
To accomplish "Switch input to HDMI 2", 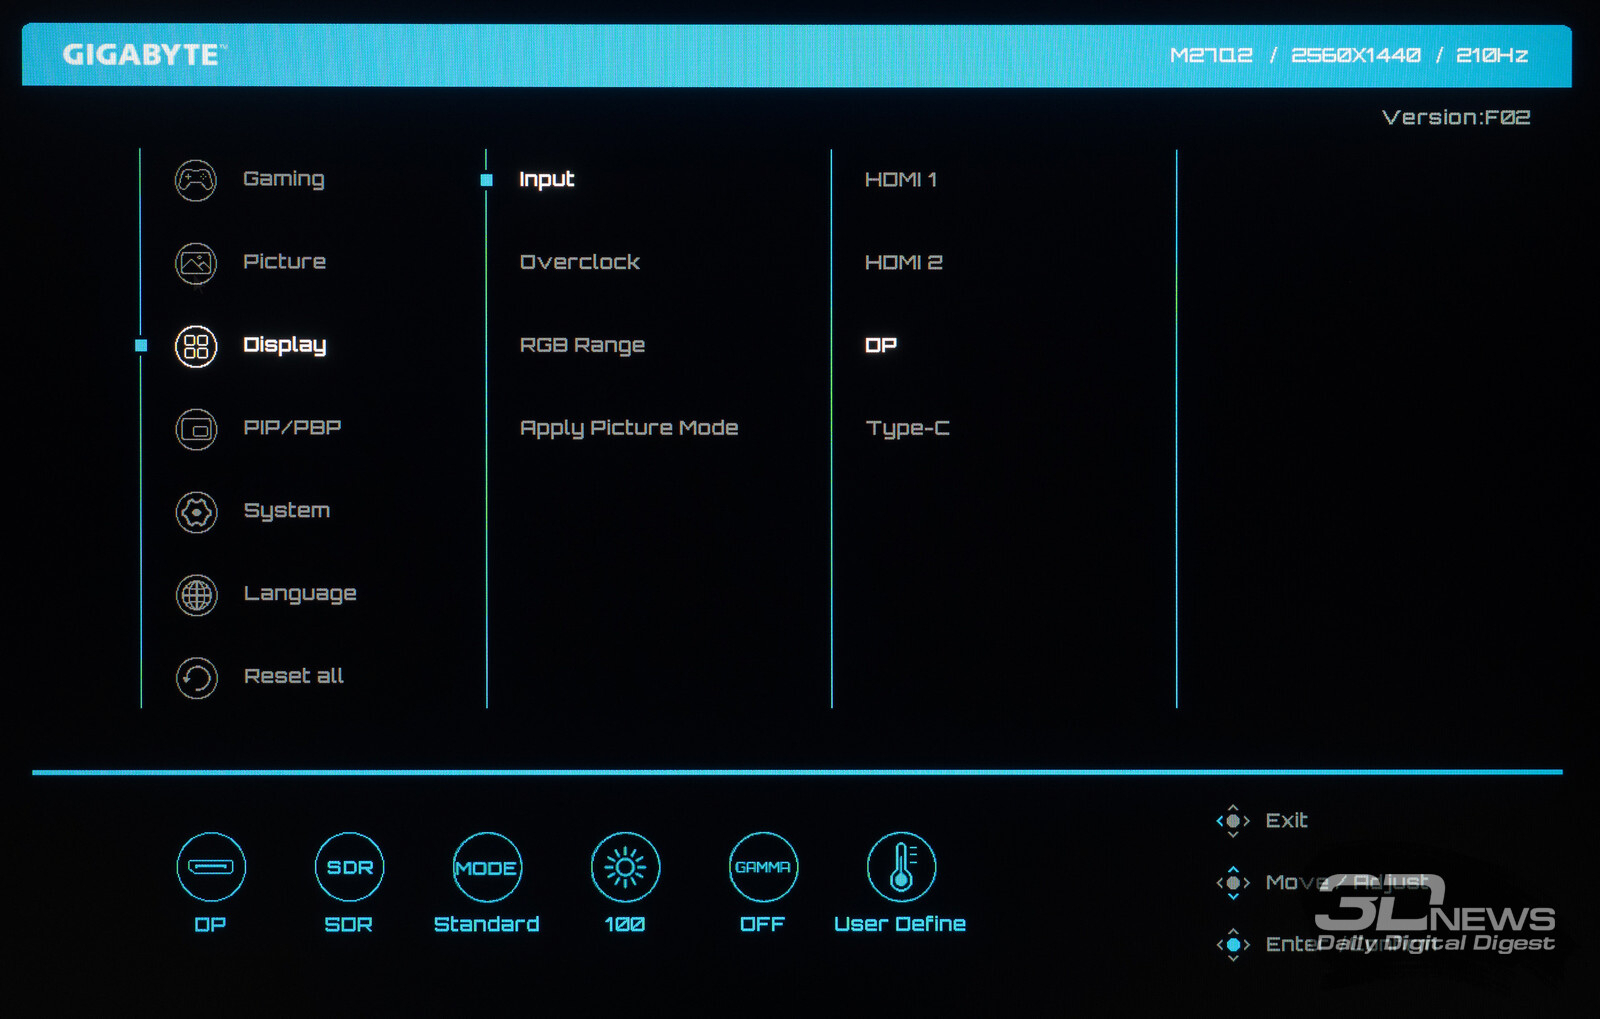I will pyautogui.click(x=903, y=263).
